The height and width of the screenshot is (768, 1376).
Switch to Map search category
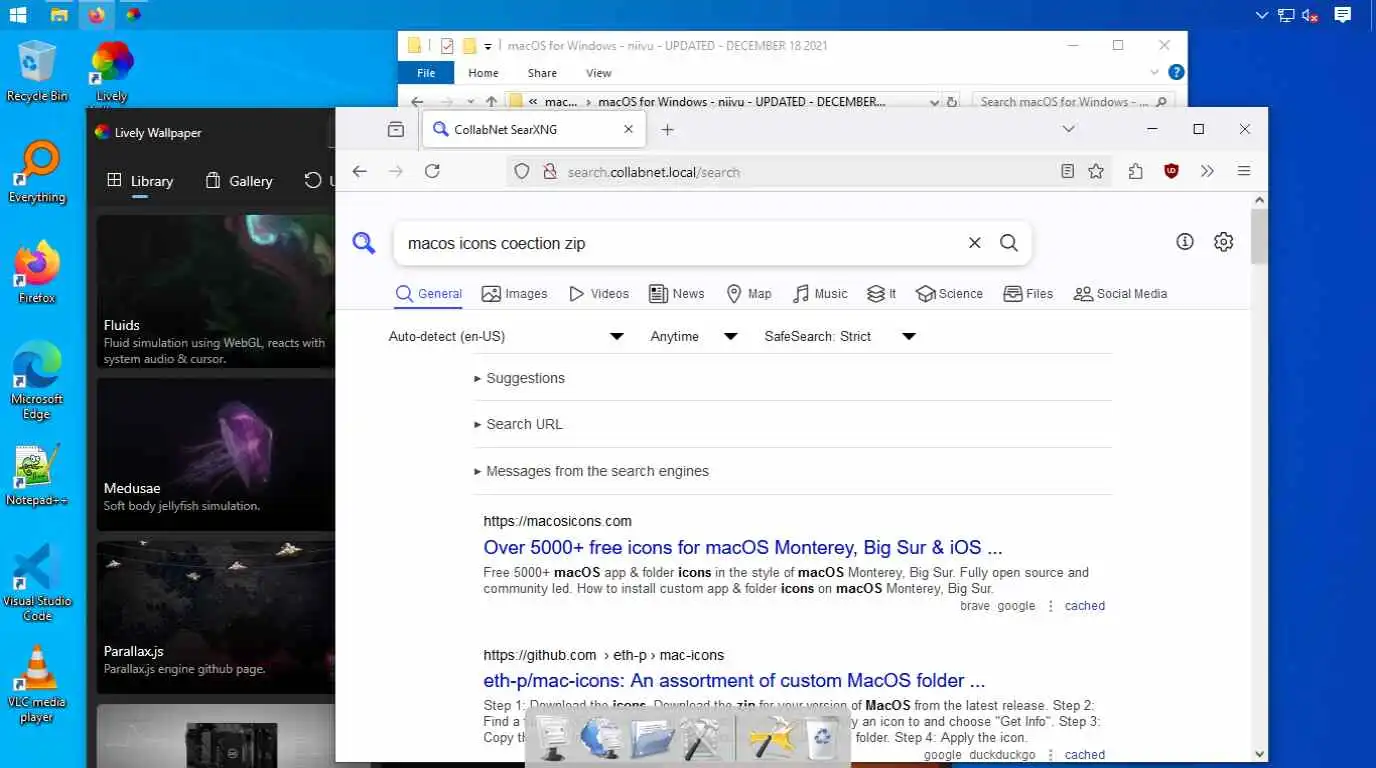[x=748, y=294]
